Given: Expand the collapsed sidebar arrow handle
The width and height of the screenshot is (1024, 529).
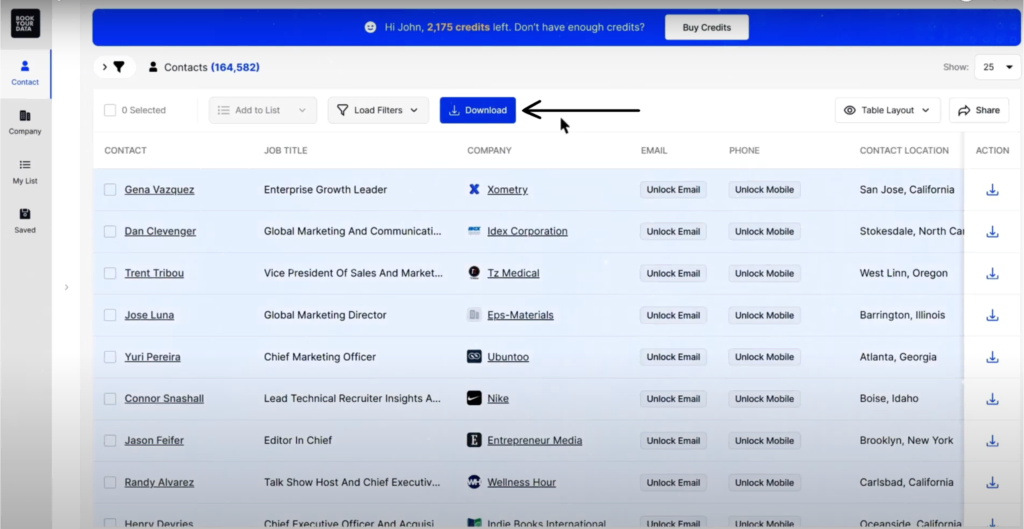Looking at the screenshot, I should pyautogui.click(x=66, y=287).
